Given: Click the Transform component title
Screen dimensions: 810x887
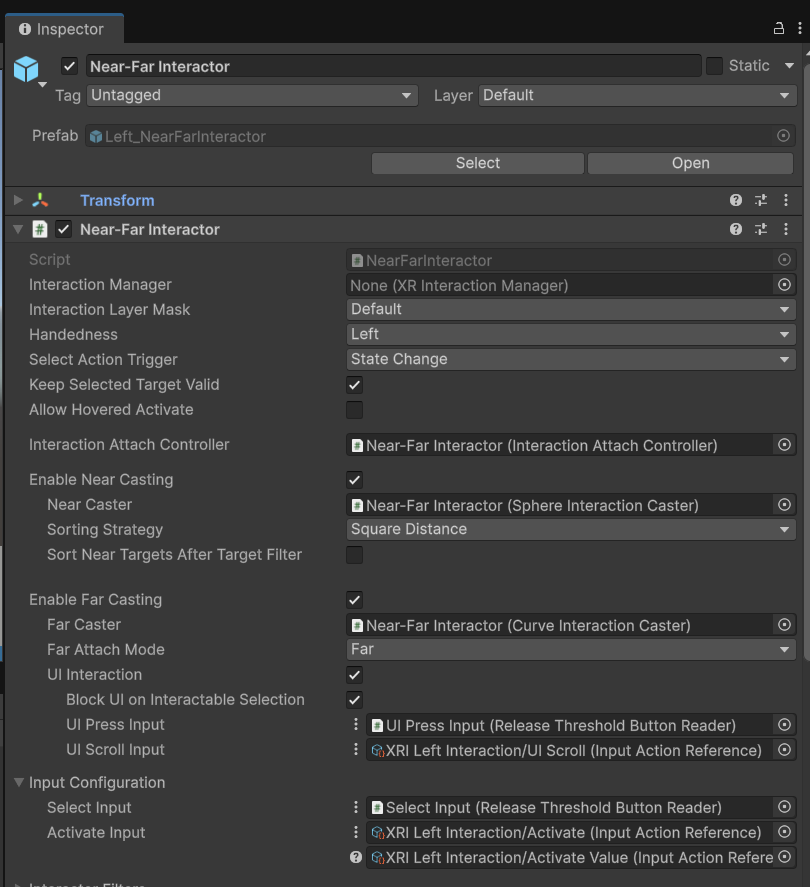Looking at the screenshot, I should click(x=117, y=200).
